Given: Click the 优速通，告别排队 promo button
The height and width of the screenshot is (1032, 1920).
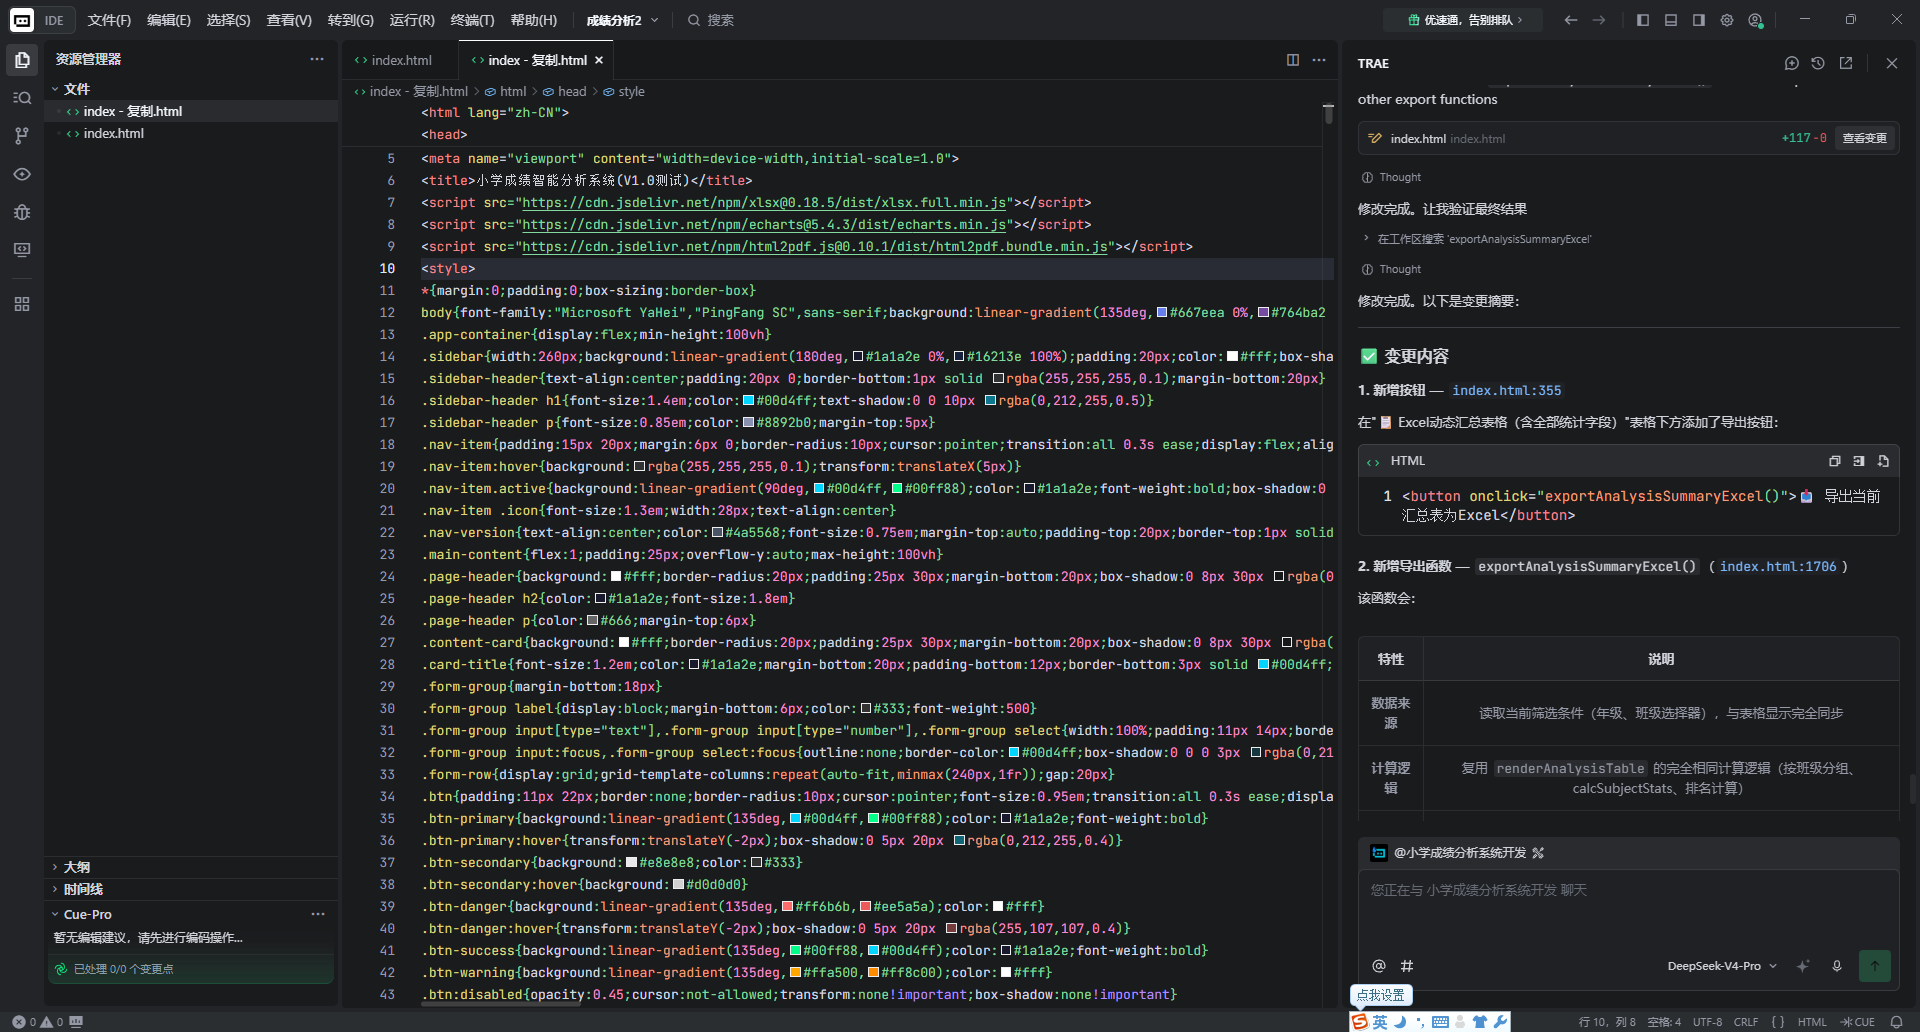Looking at the screenshot, I should click(x=1463, y=20).
